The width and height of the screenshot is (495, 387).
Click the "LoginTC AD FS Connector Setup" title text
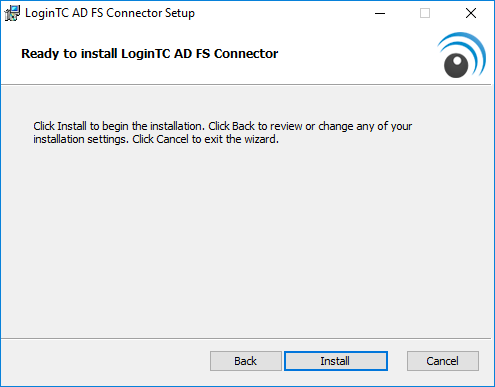pyautogui.click(x=110, y=13)
